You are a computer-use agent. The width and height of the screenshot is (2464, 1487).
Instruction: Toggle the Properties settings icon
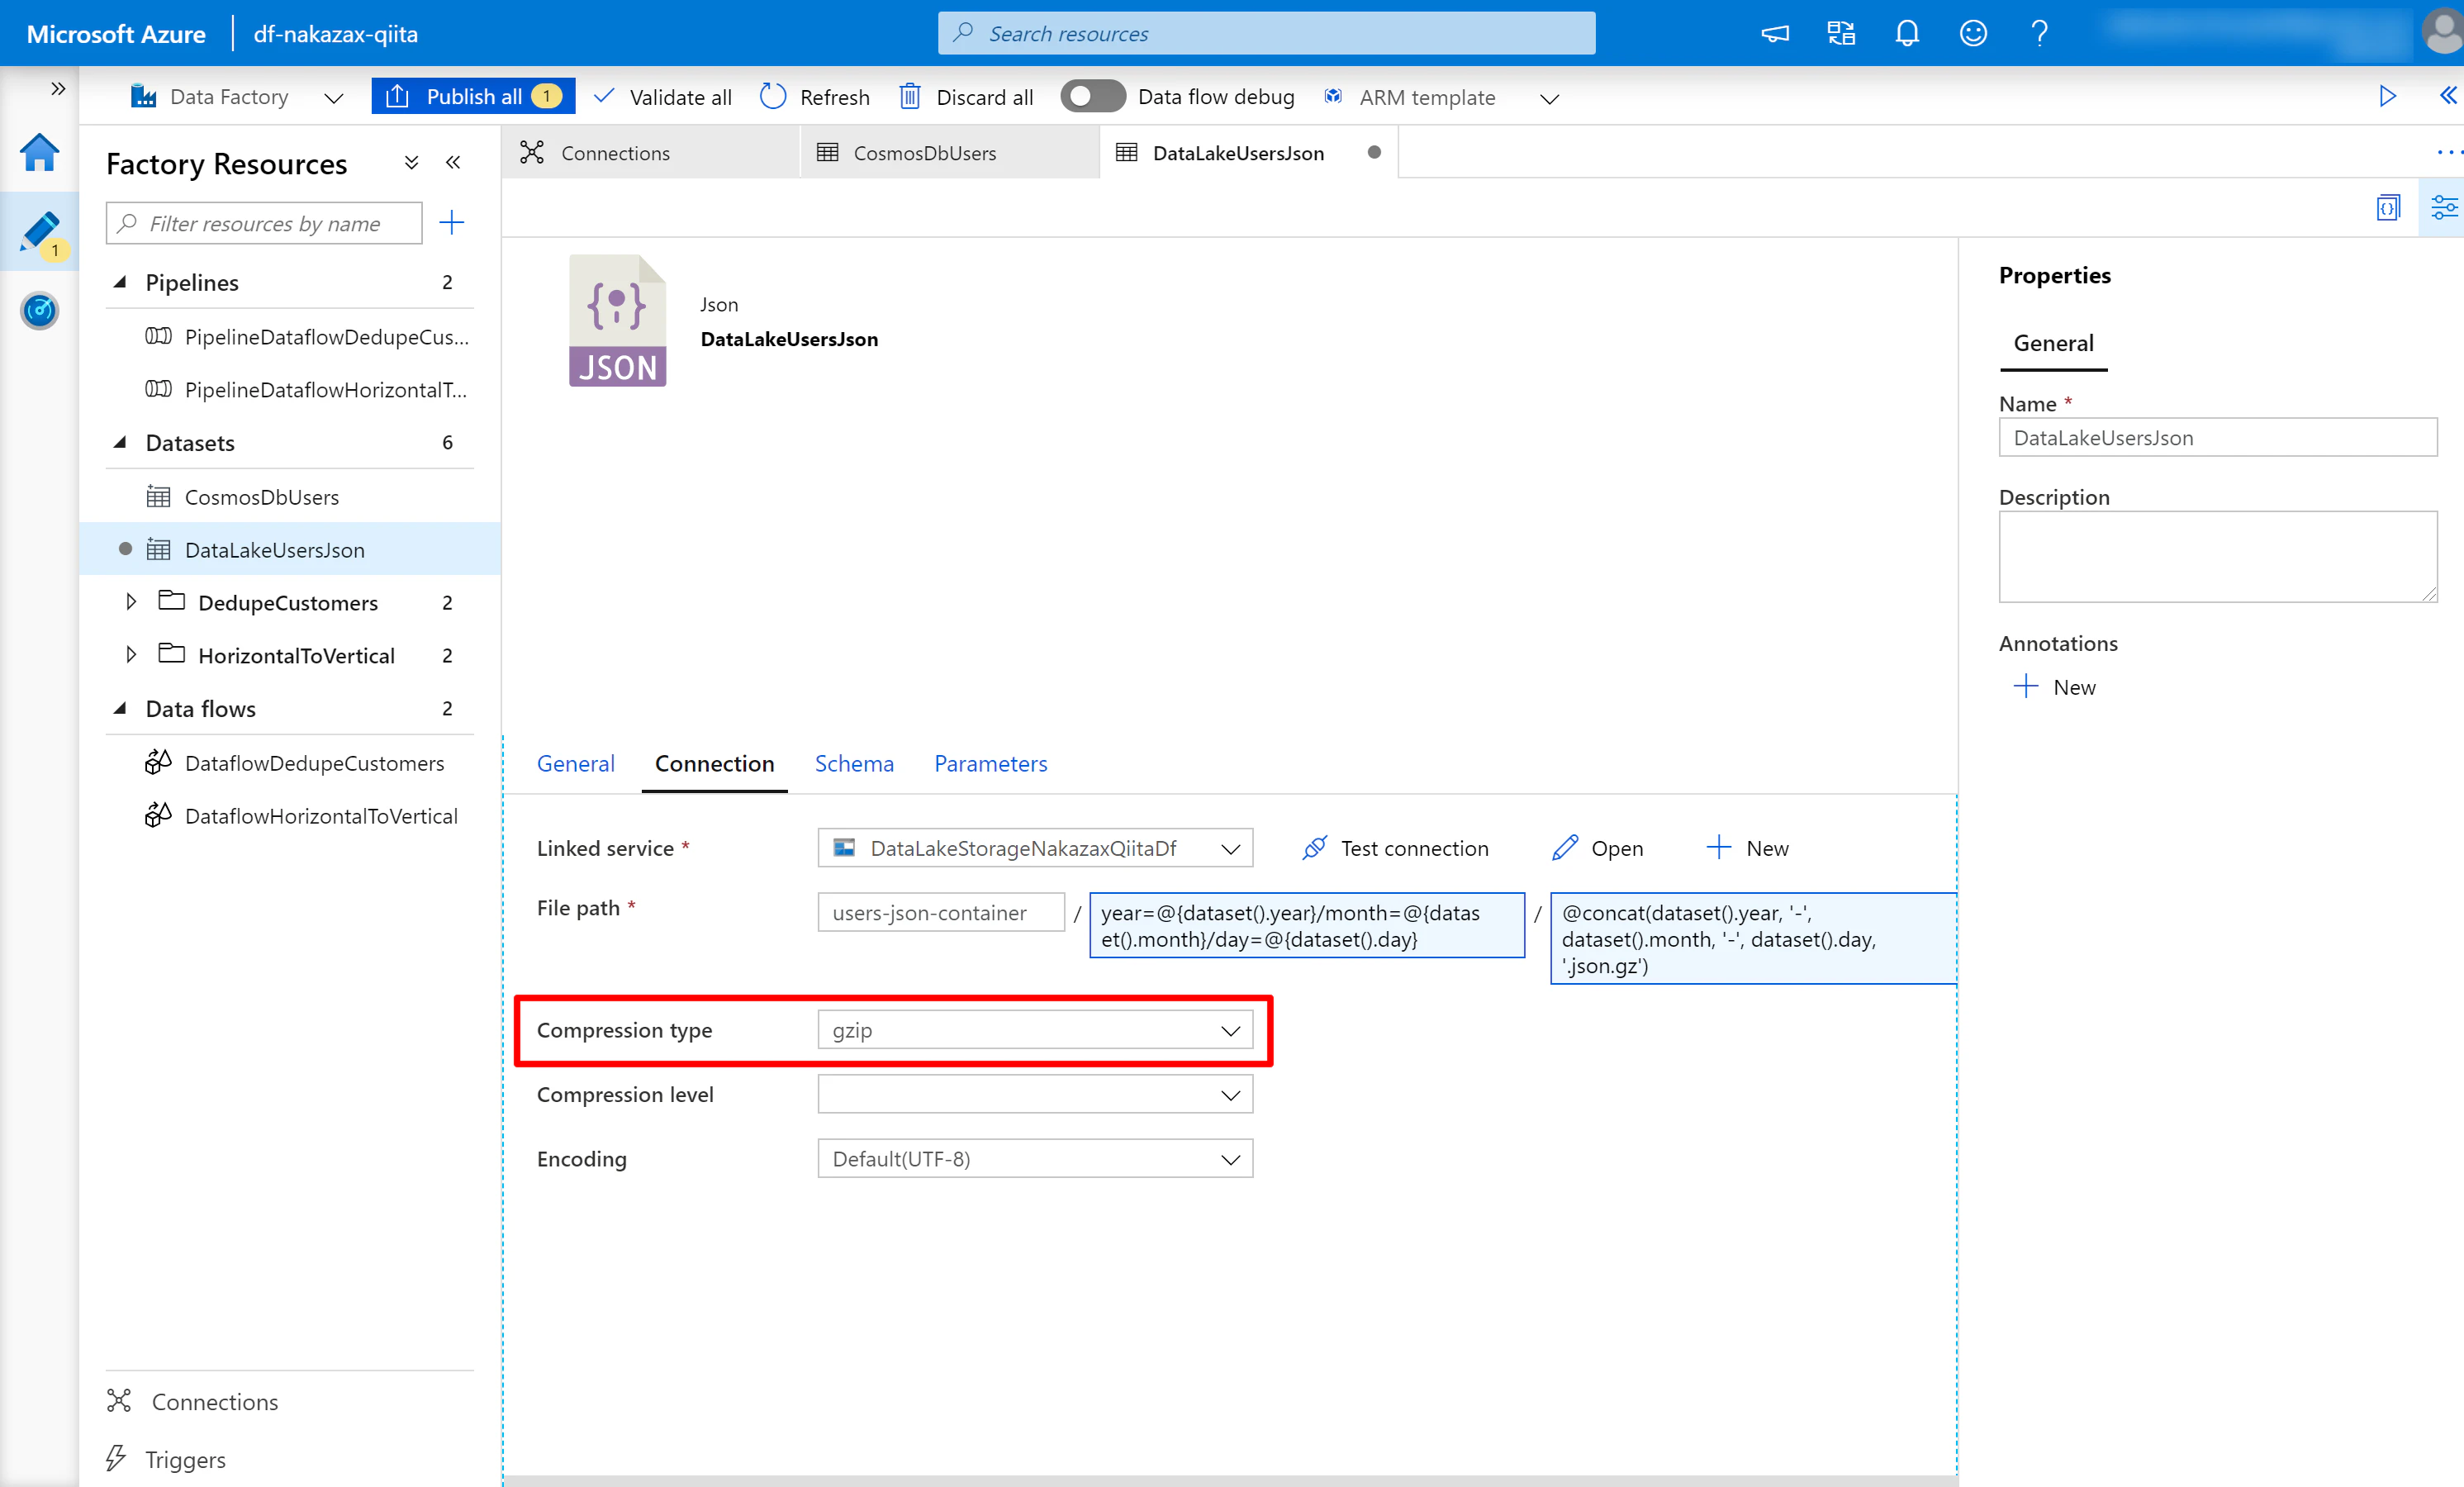pos(2443,207)
